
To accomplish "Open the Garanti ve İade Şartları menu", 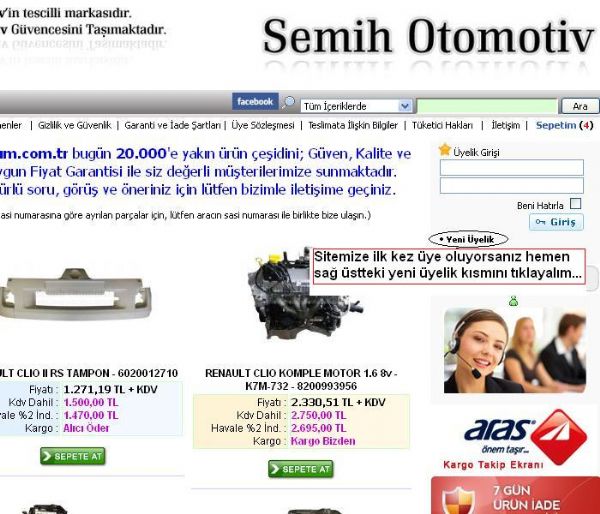I will 173,125.
